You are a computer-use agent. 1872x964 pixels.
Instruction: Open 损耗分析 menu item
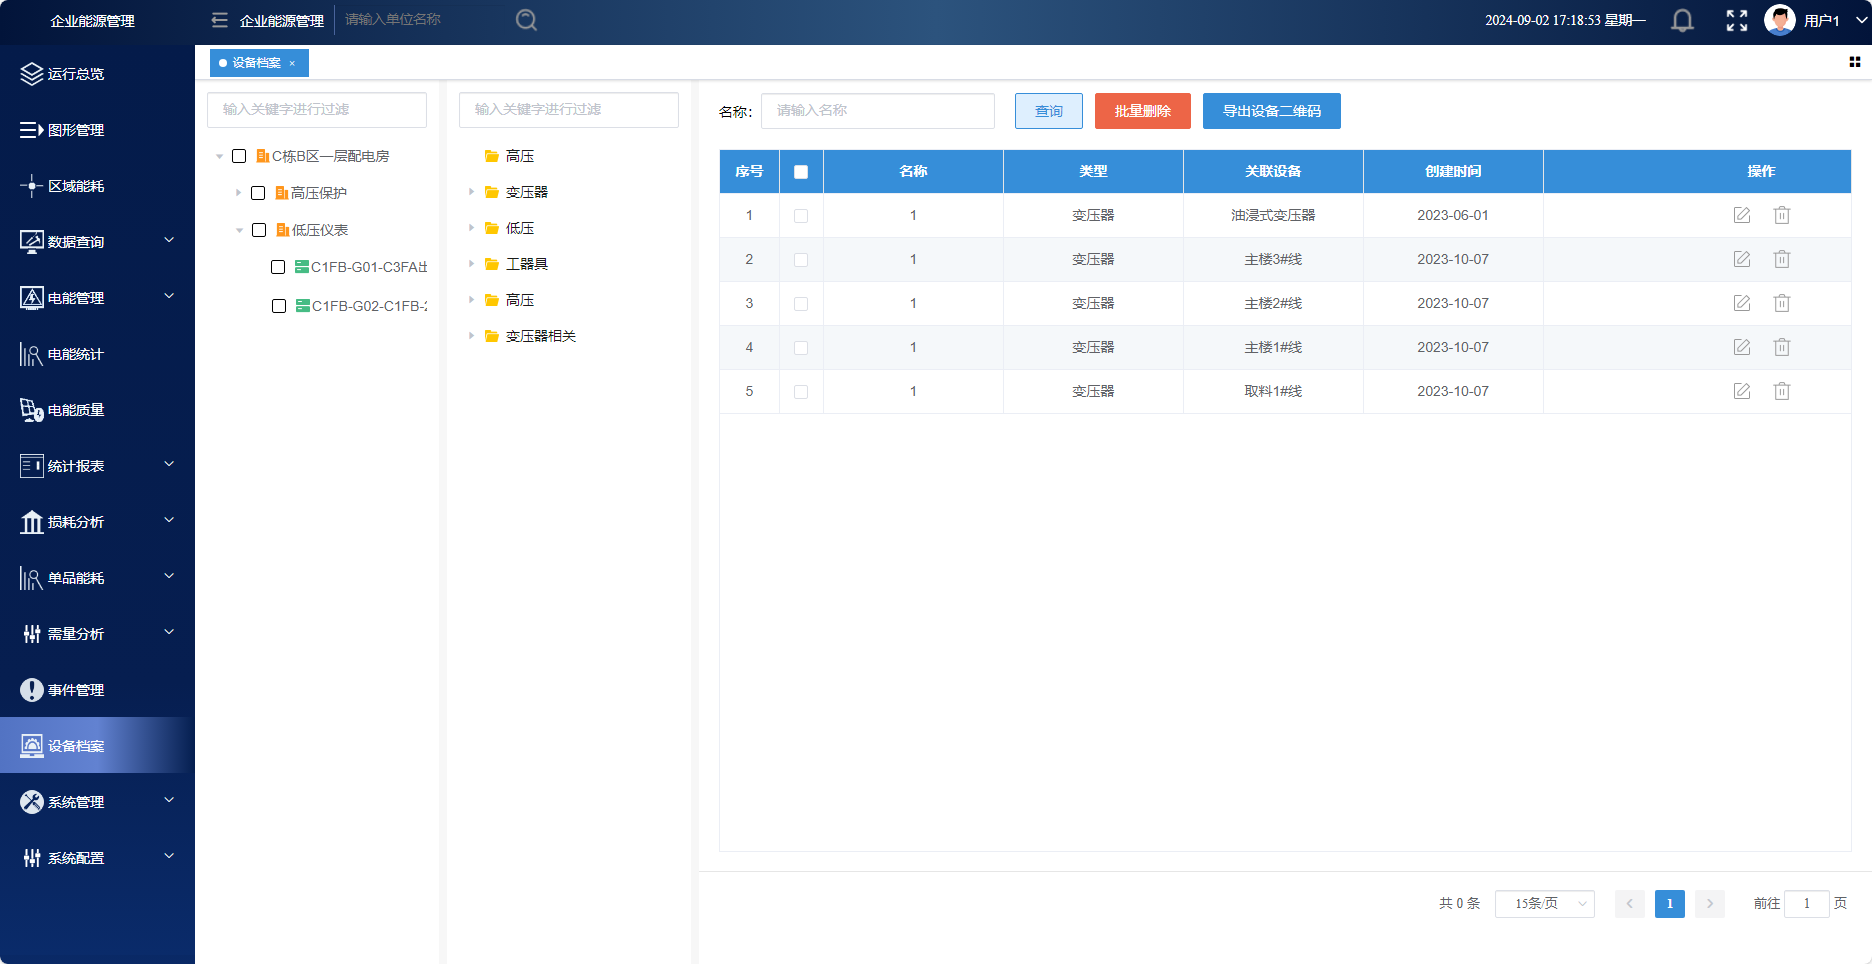point(97,522)
